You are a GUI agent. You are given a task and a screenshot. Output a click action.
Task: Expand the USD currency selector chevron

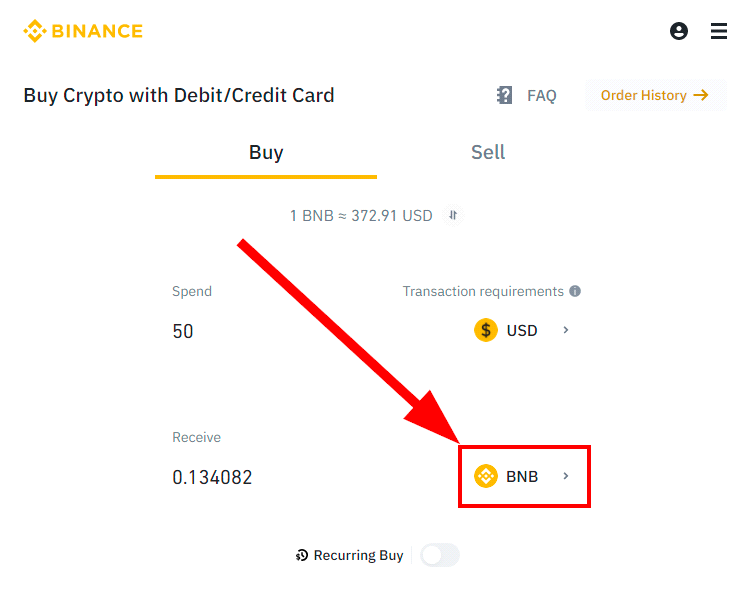tap(566, 330)
